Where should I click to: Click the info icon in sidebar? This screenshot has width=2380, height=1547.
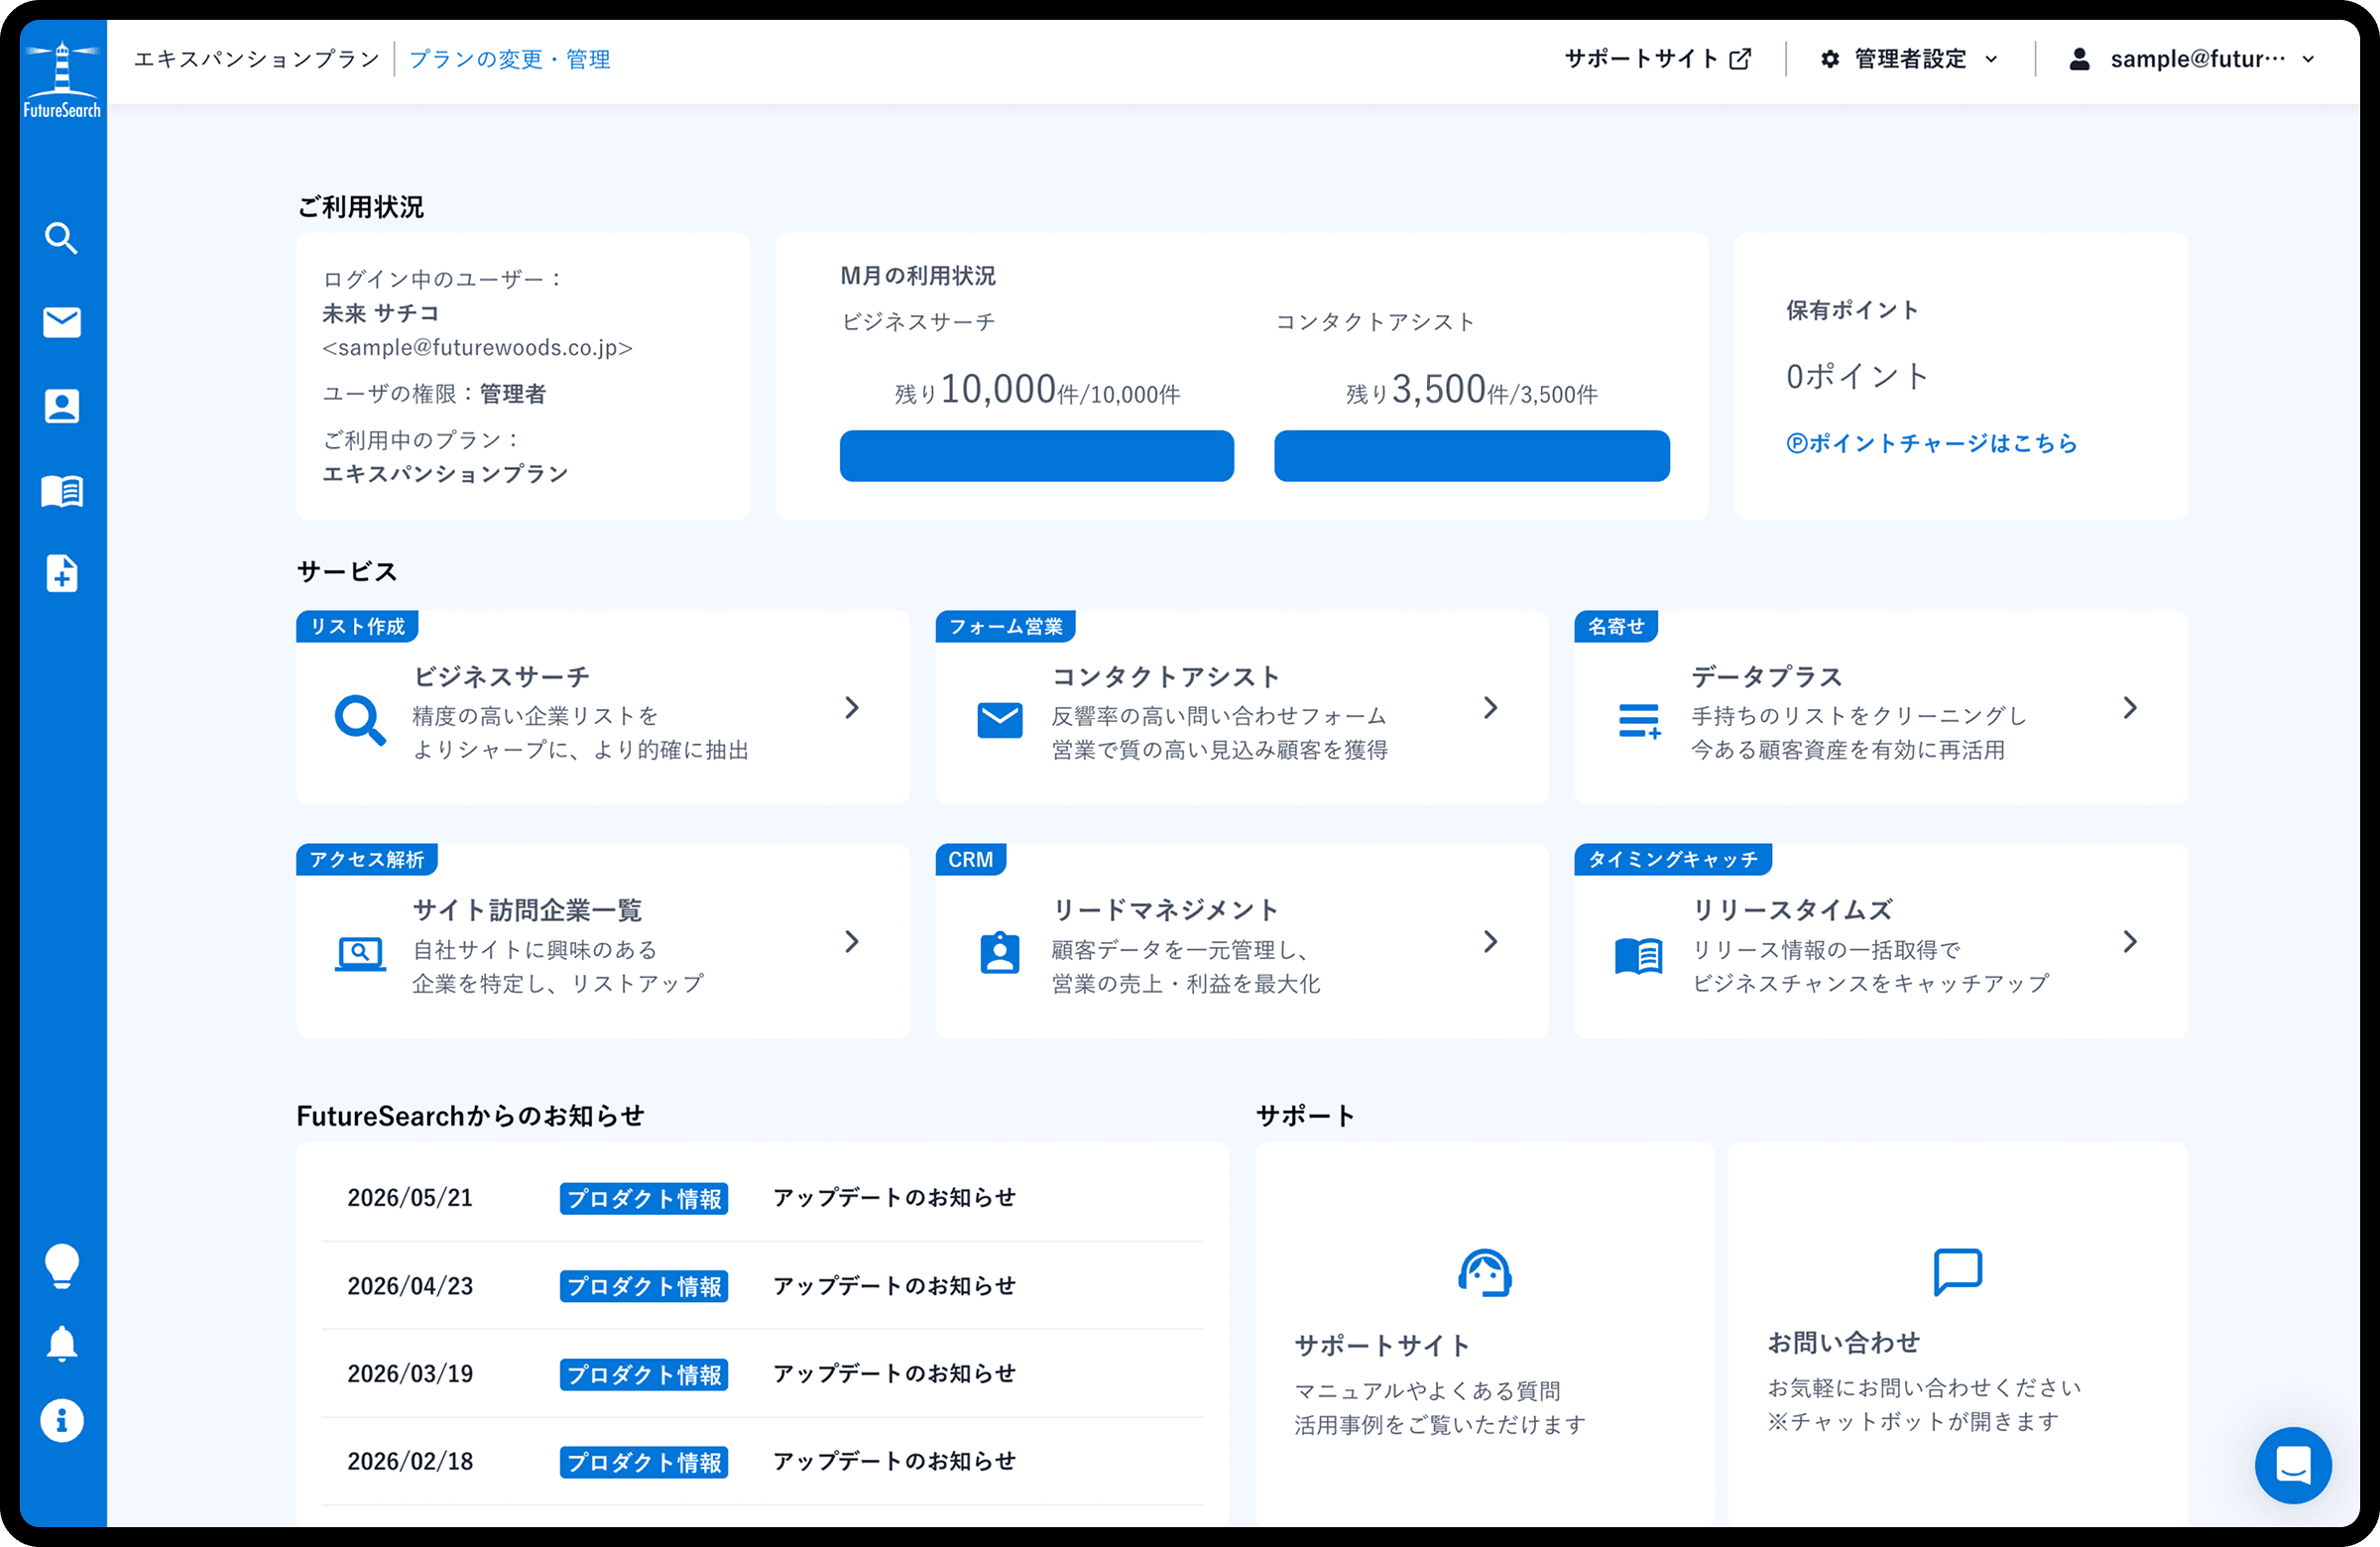[x=62, y=1420]
